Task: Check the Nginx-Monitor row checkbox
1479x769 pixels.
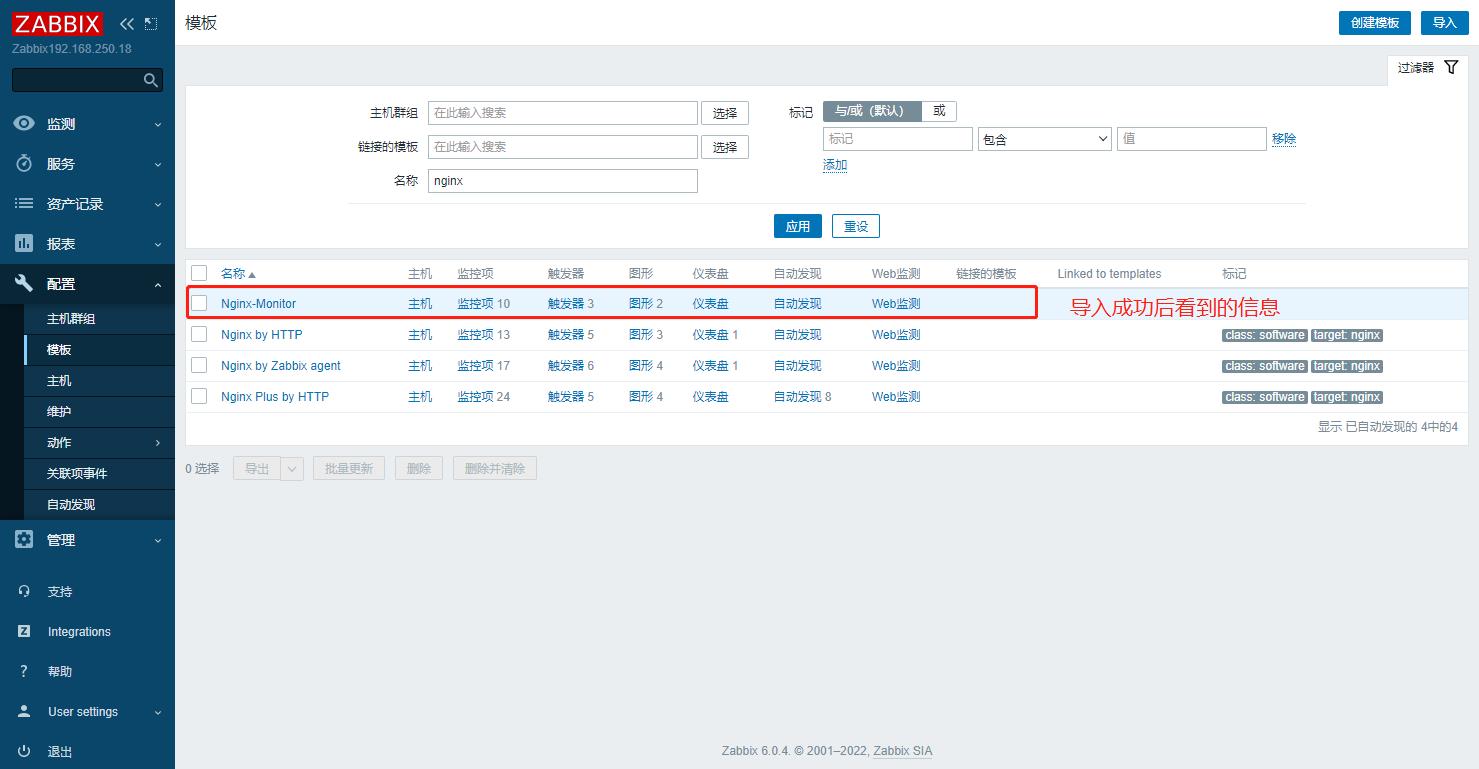Action: (x=199, y=303)
